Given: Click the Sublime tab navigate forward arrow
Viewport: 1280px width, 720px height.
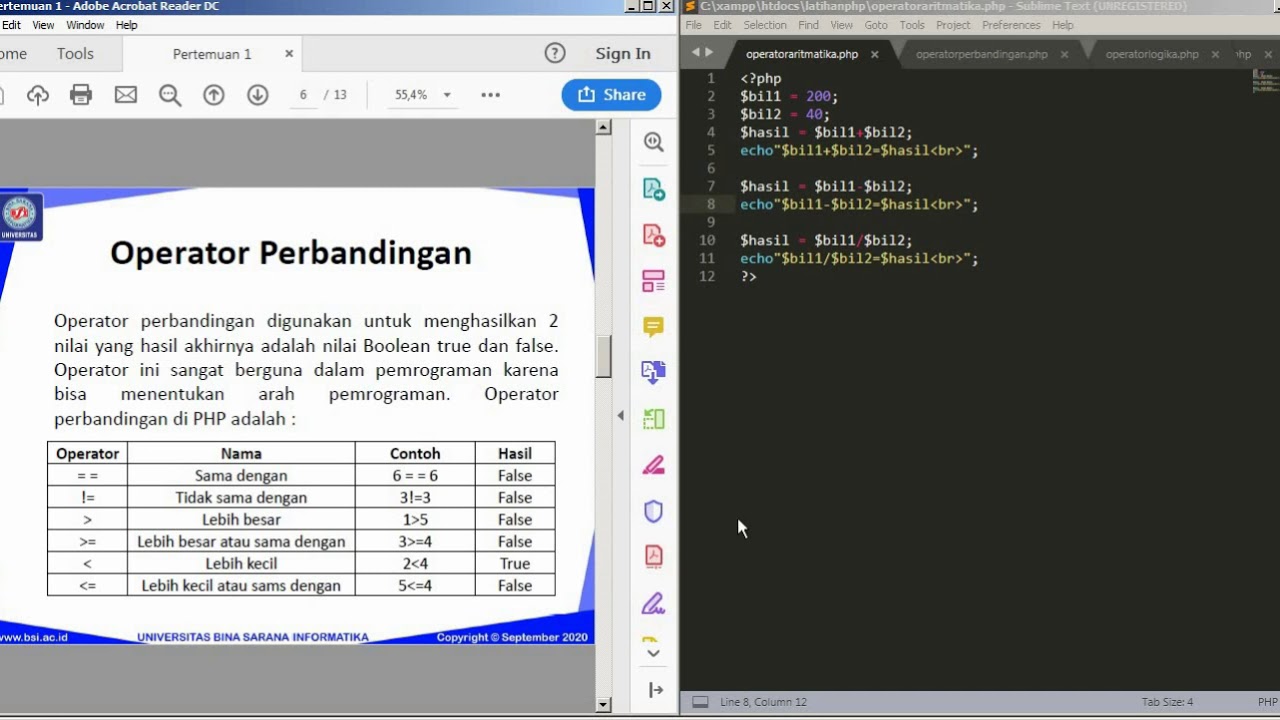Looking at the screenshot, I should click(x=709, y=52).
